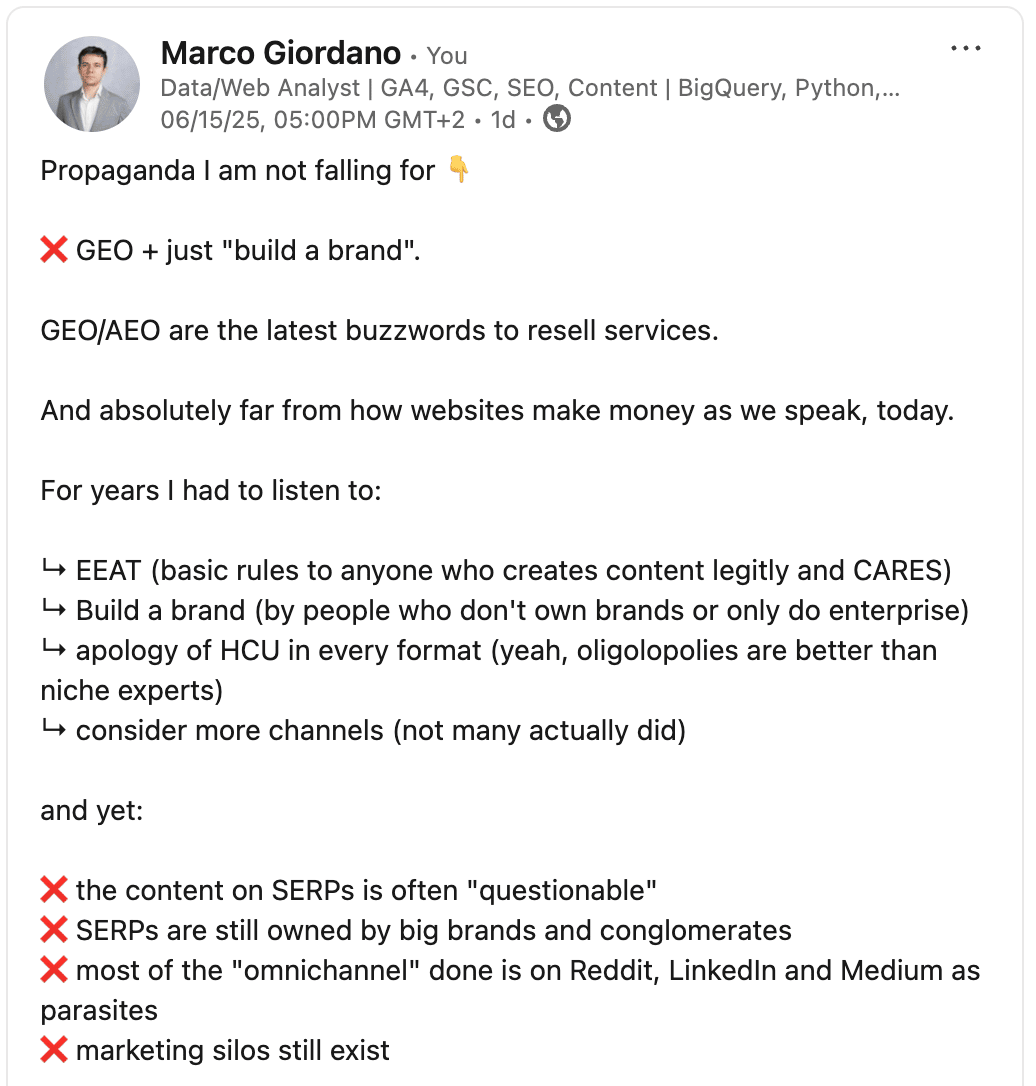Click the red X before 'marketing silos'

tap(54, 1050)
